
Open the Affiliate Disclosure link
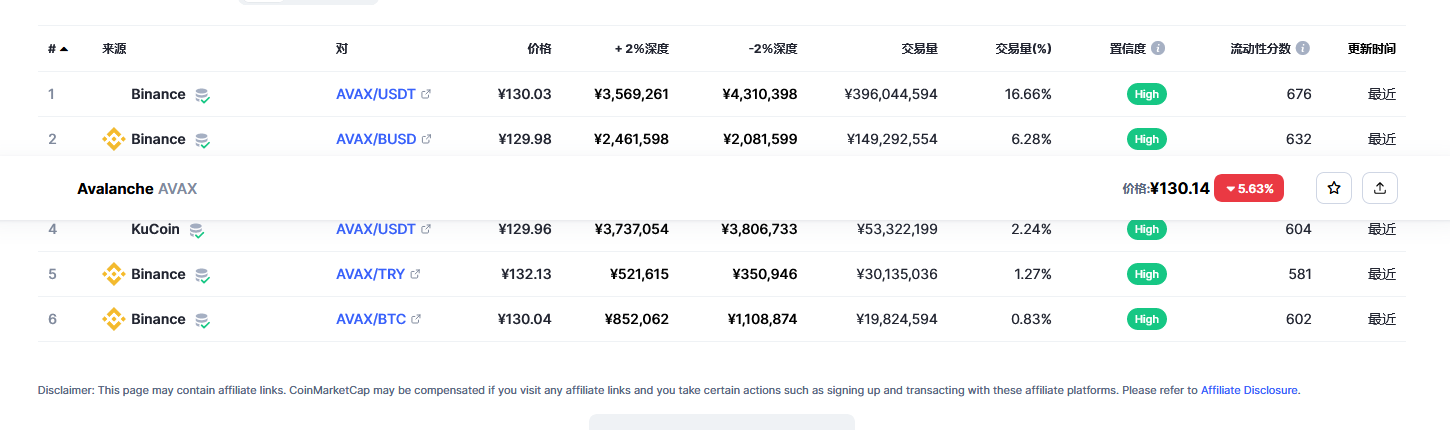click(1249, 390)
